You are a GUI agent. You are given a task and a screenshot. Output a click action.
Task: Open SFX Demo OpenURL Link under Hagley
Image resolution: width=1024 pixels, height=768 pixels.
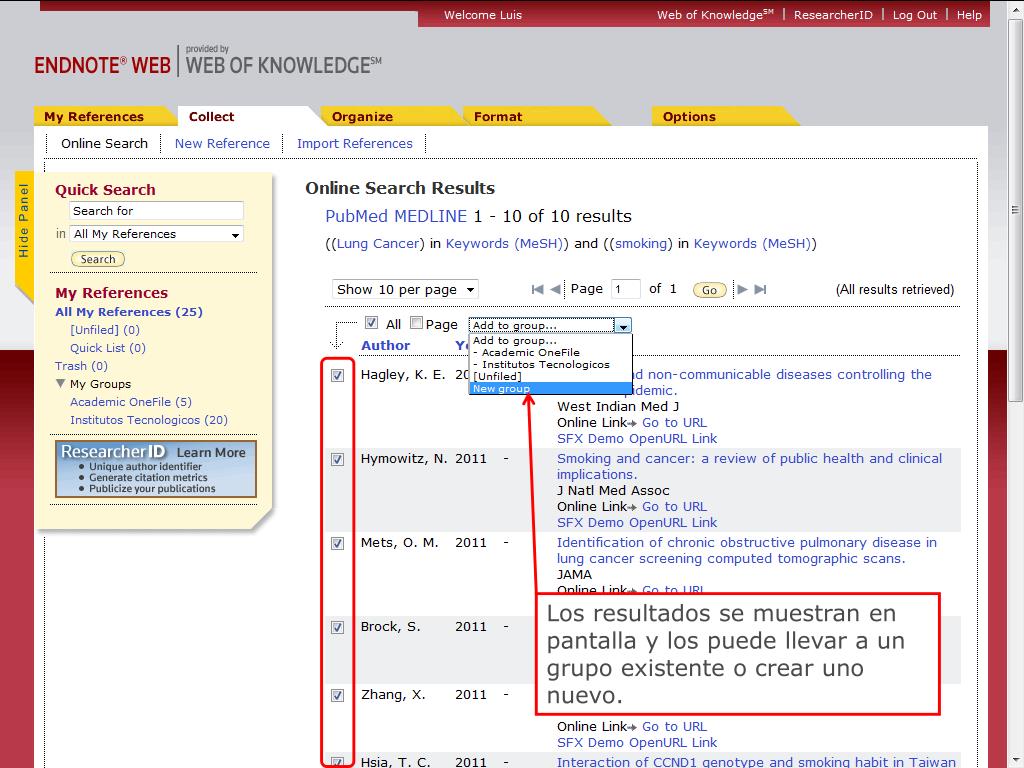[x=637, y=439]
